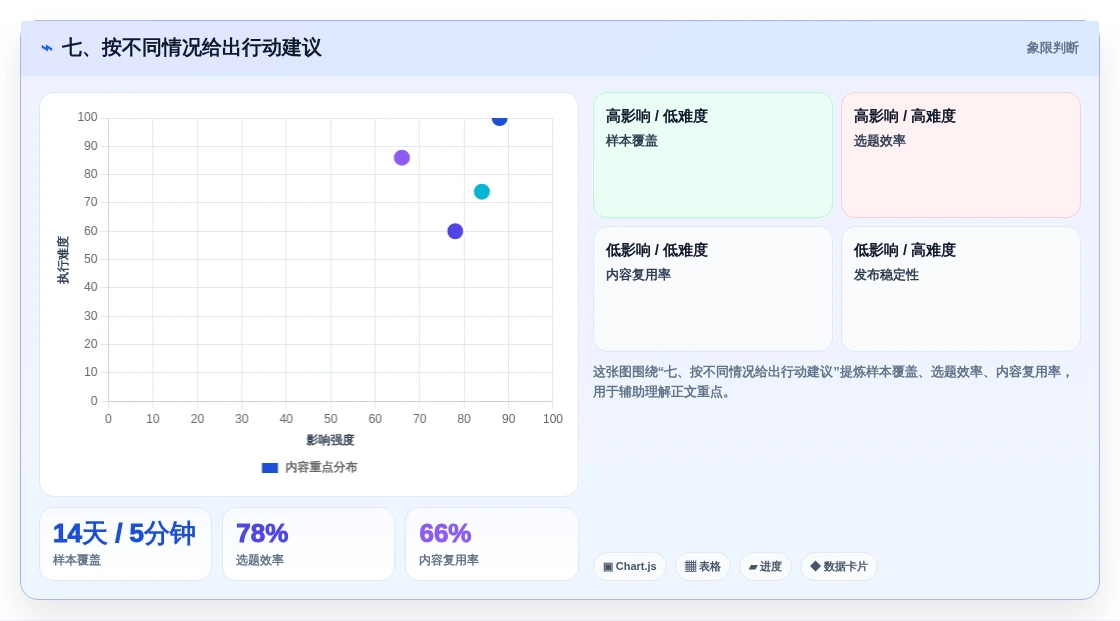Screen dimensions: 1120x621
Task: Click the grid icon in 表格 chip
Action: (x=690, y=567)
